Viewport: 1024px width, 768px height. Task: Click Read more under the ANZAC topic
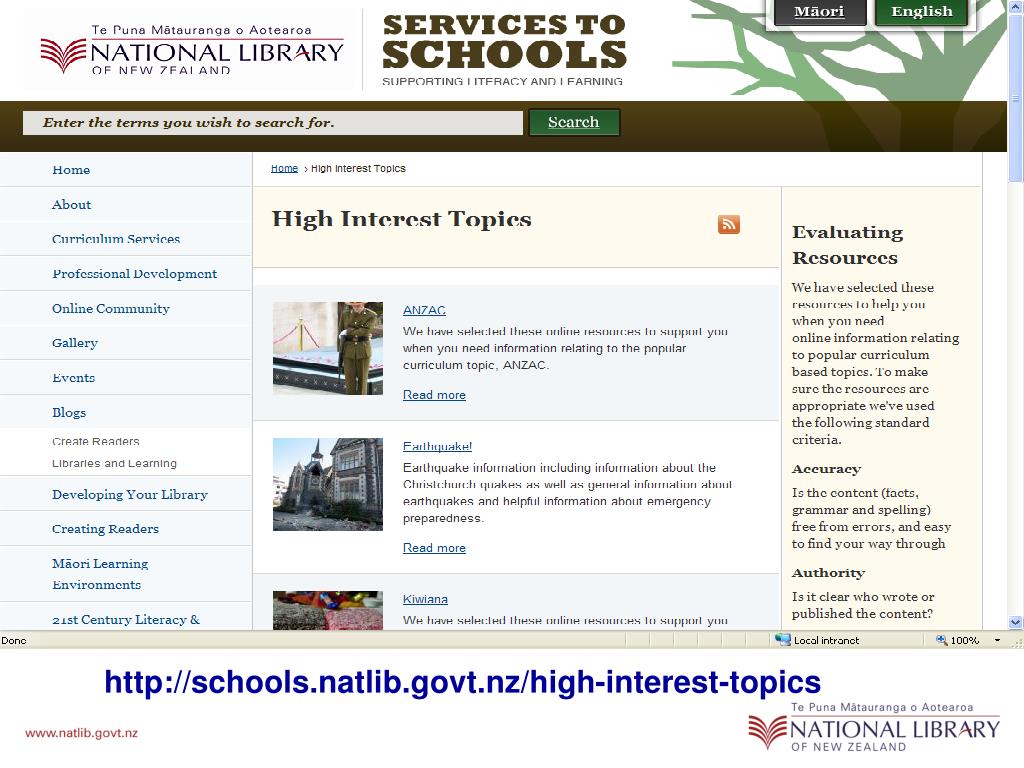click(434, 395)
